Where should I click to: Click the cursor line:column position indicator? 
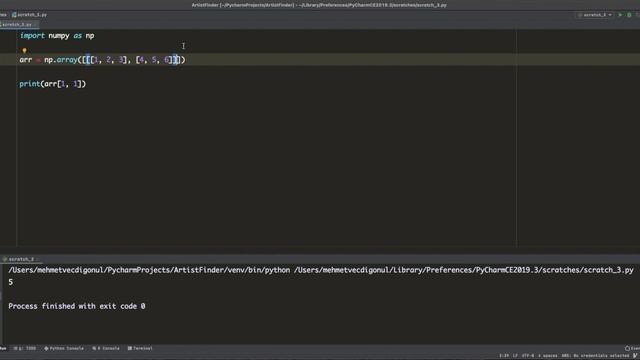504,356
